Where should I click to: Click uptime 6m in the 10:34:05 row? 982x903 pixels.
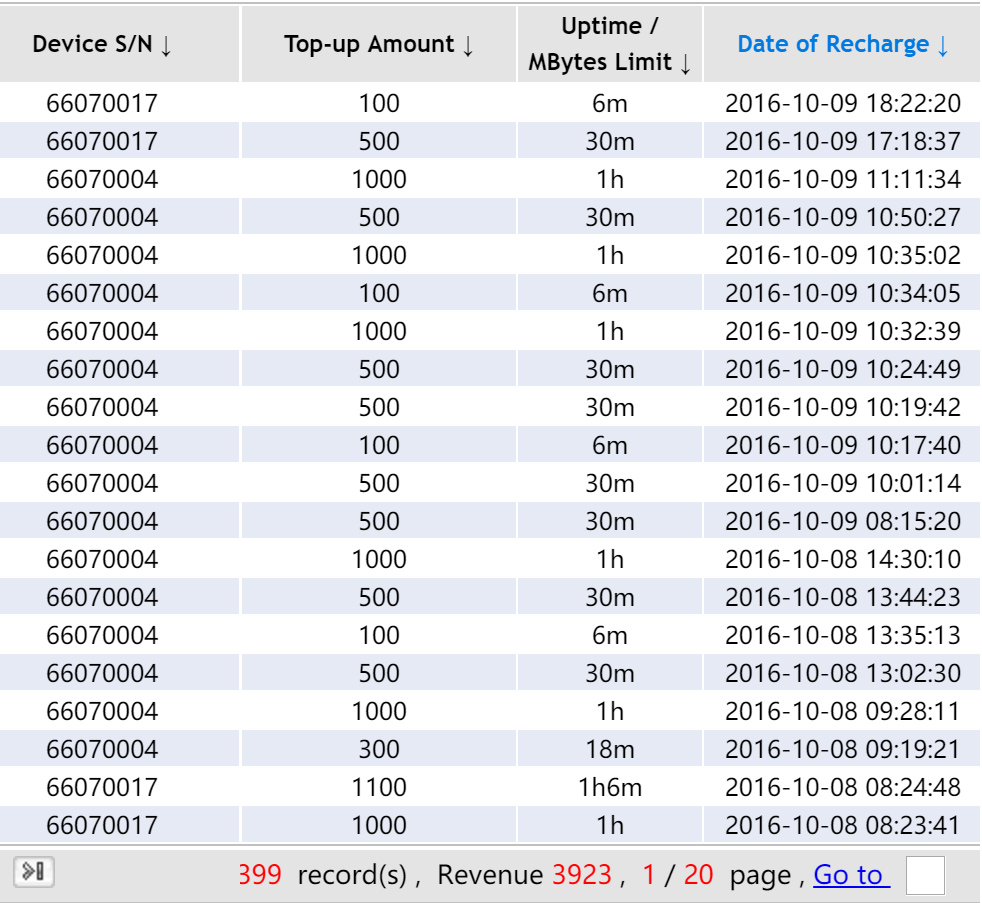tap(609, 293)
